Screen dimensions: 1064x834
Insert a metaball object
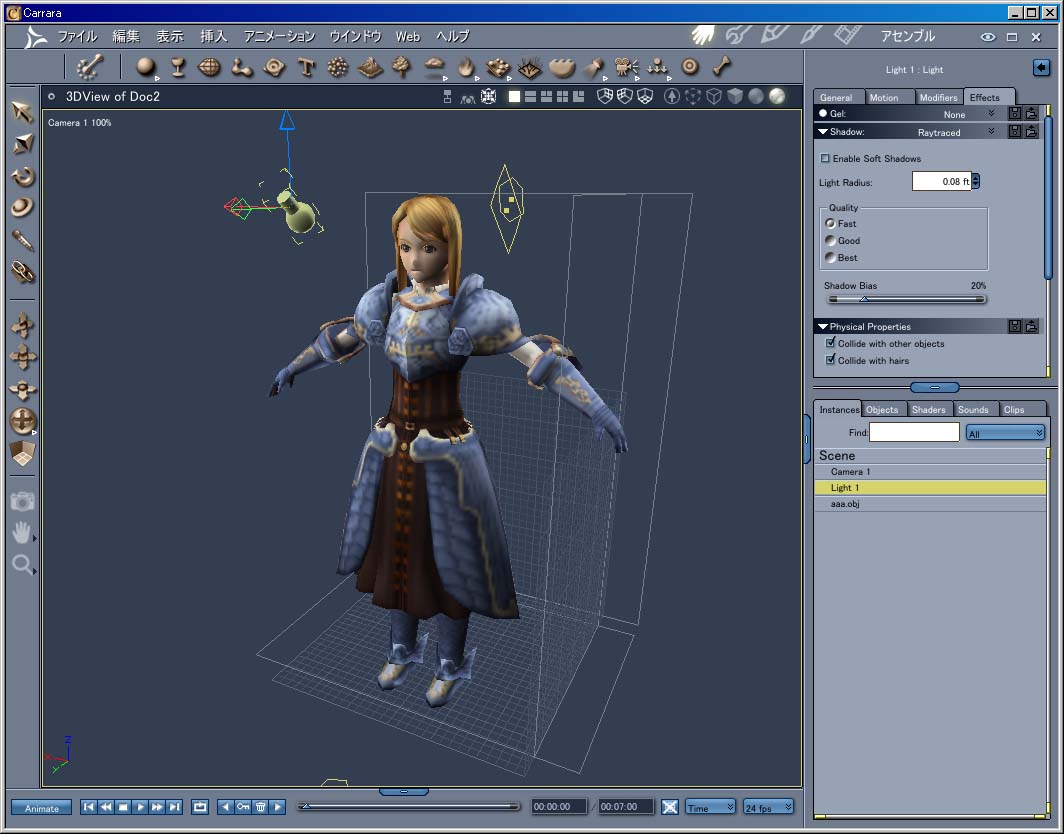coord(242,67)
